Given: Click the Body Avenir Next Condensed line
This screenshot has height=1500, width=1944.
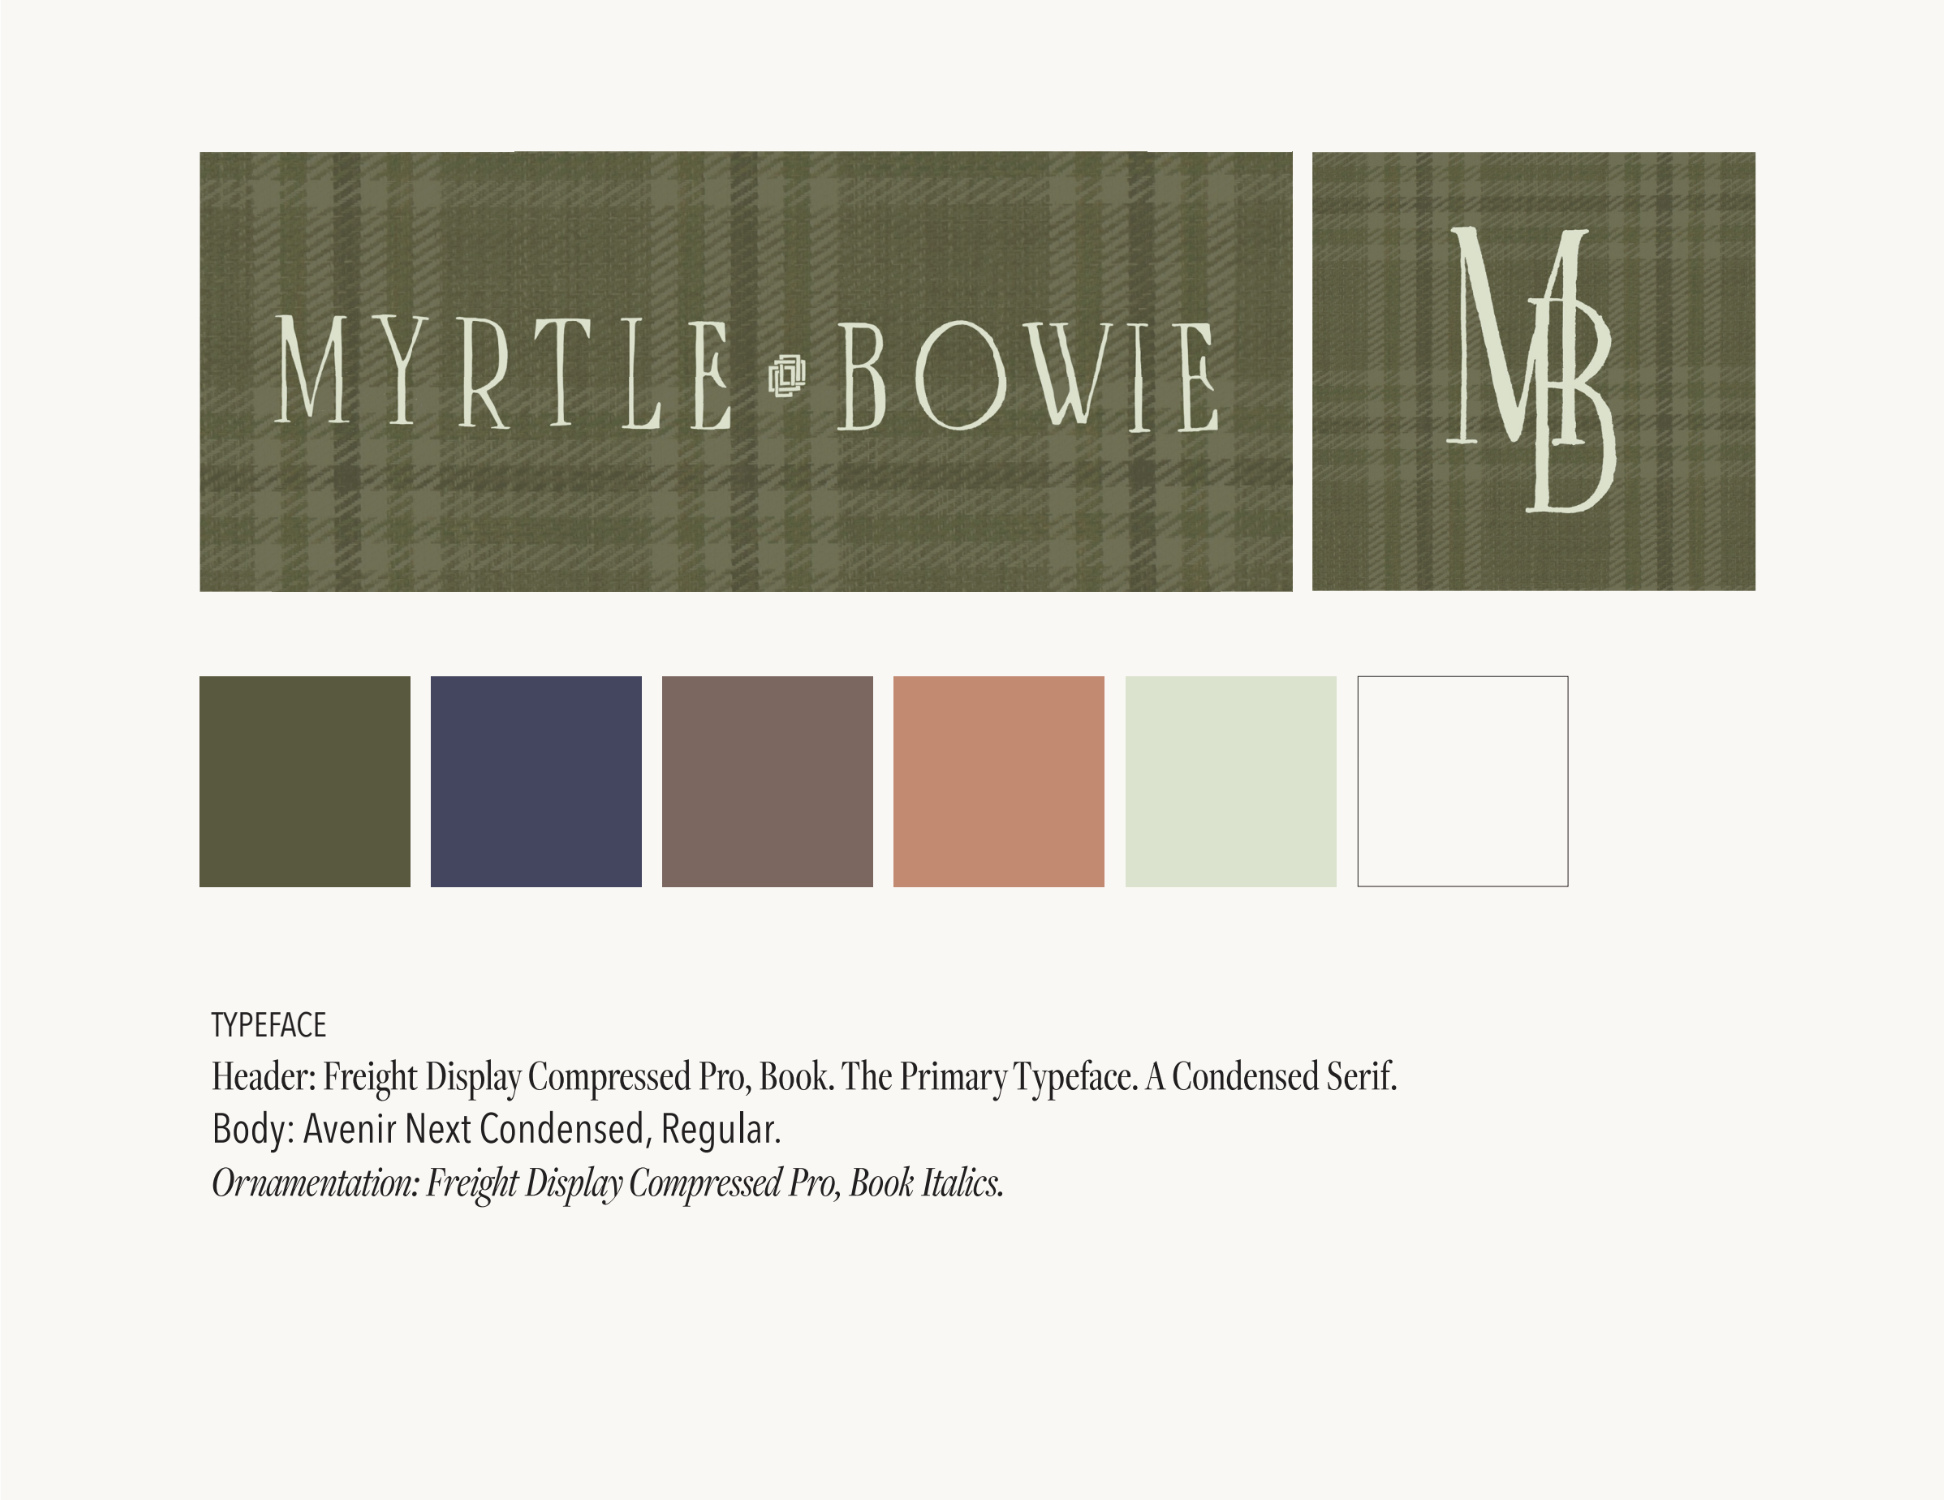Looking at the screenshot, I should tap(496, 1130).
